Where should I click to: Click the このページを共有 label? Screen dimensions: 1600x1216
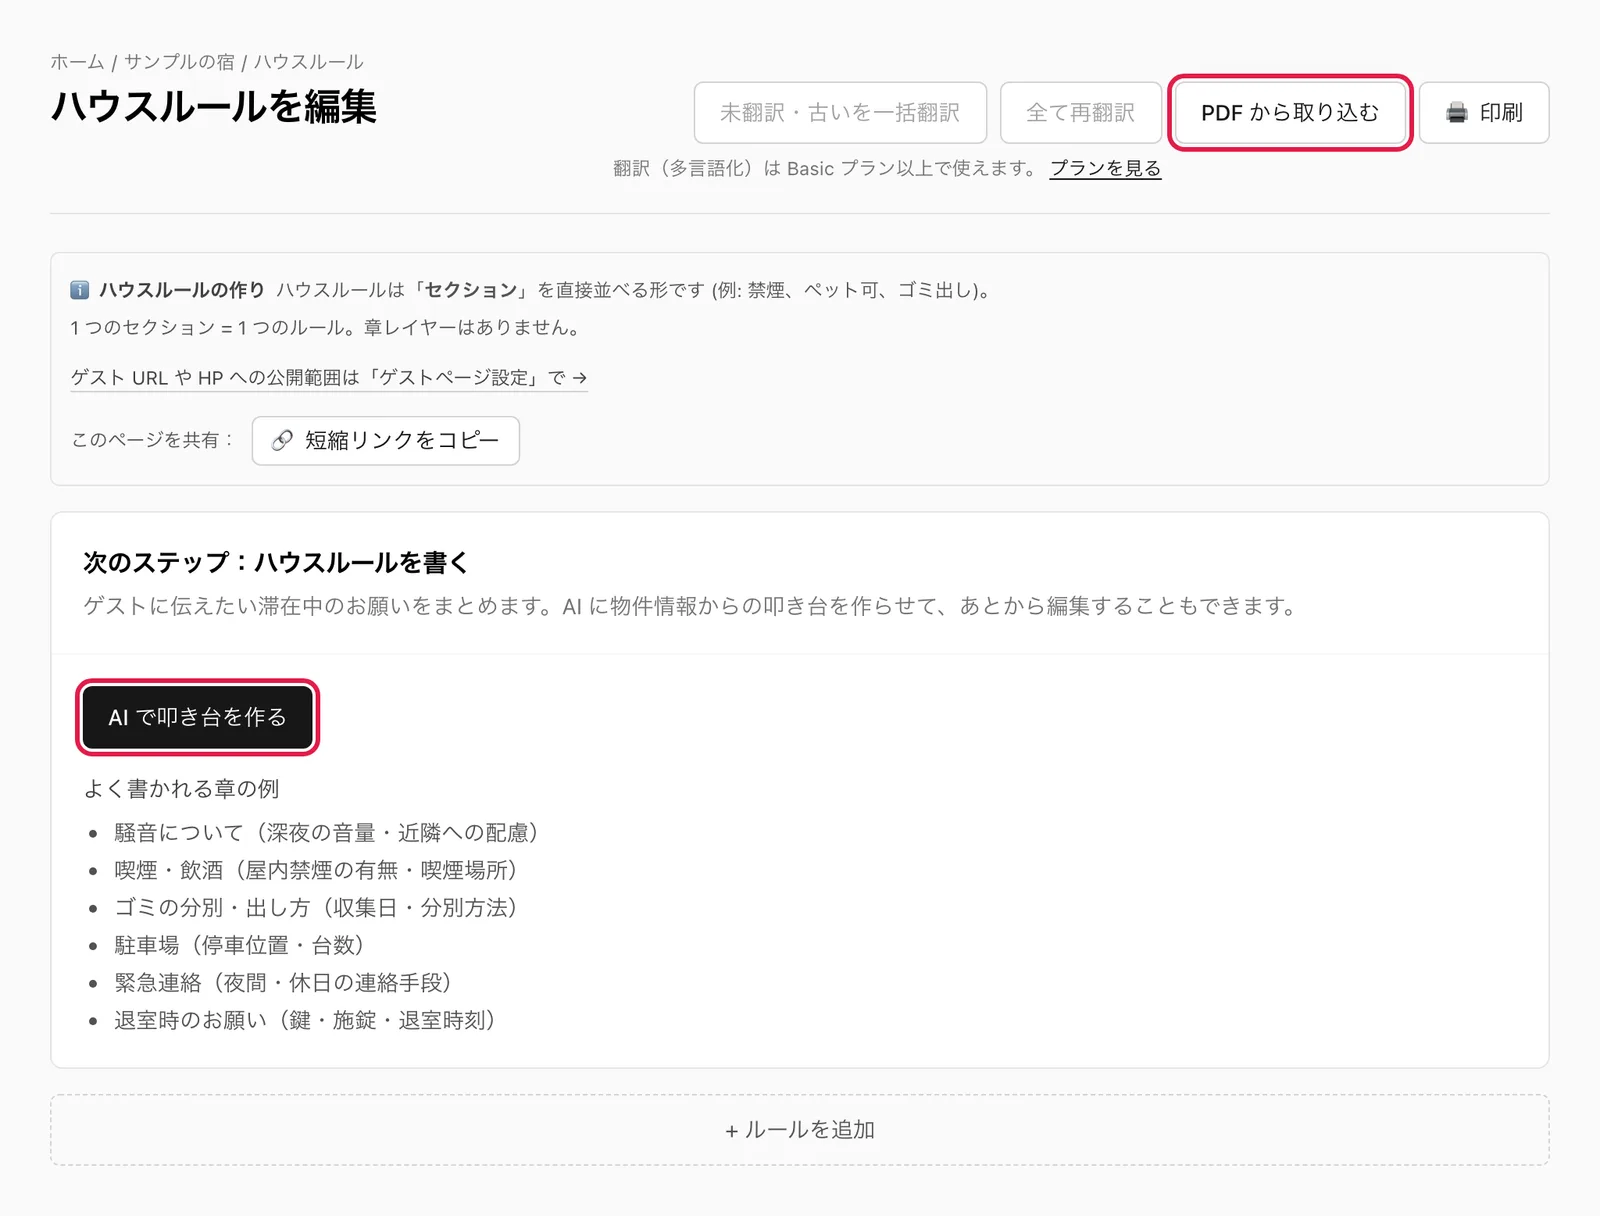[x=151, y=440]
